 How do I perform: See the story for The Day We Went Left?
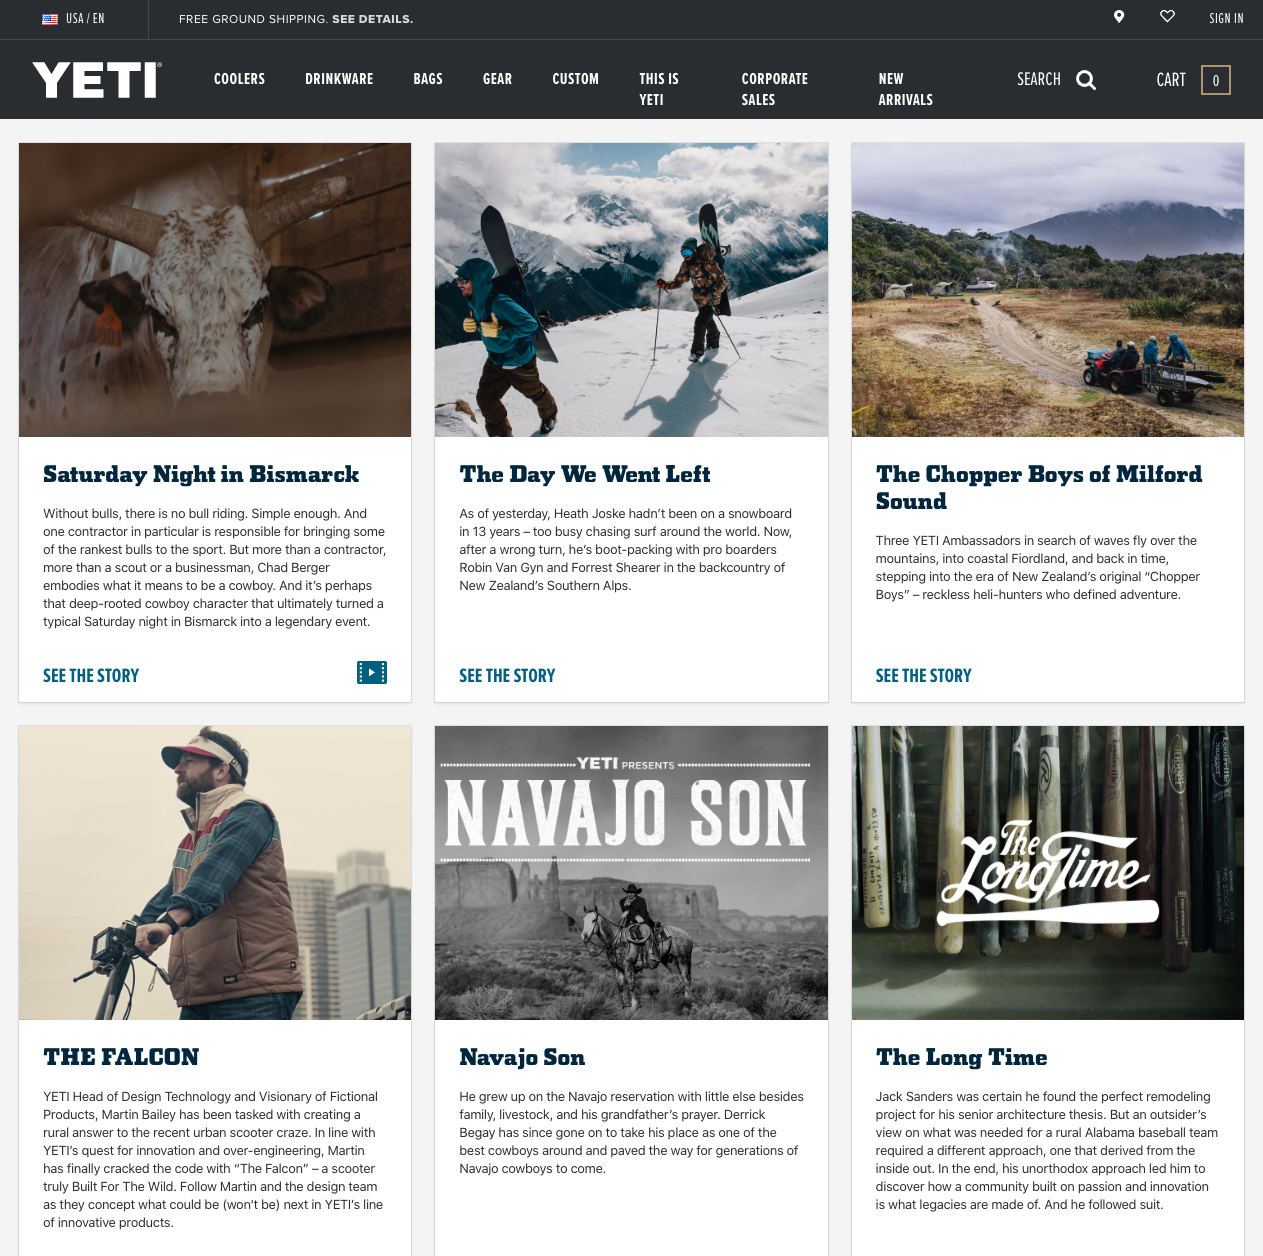coord(507,676)
